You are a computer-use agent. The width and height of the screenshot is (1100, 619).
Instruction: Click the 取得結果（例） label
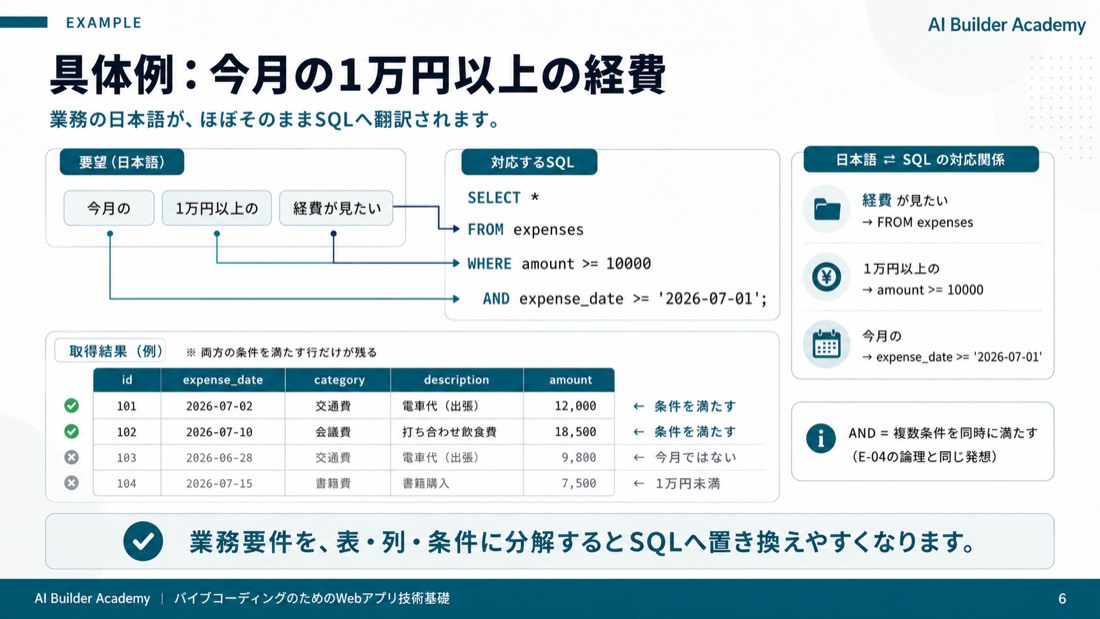[x=111, y=351]
